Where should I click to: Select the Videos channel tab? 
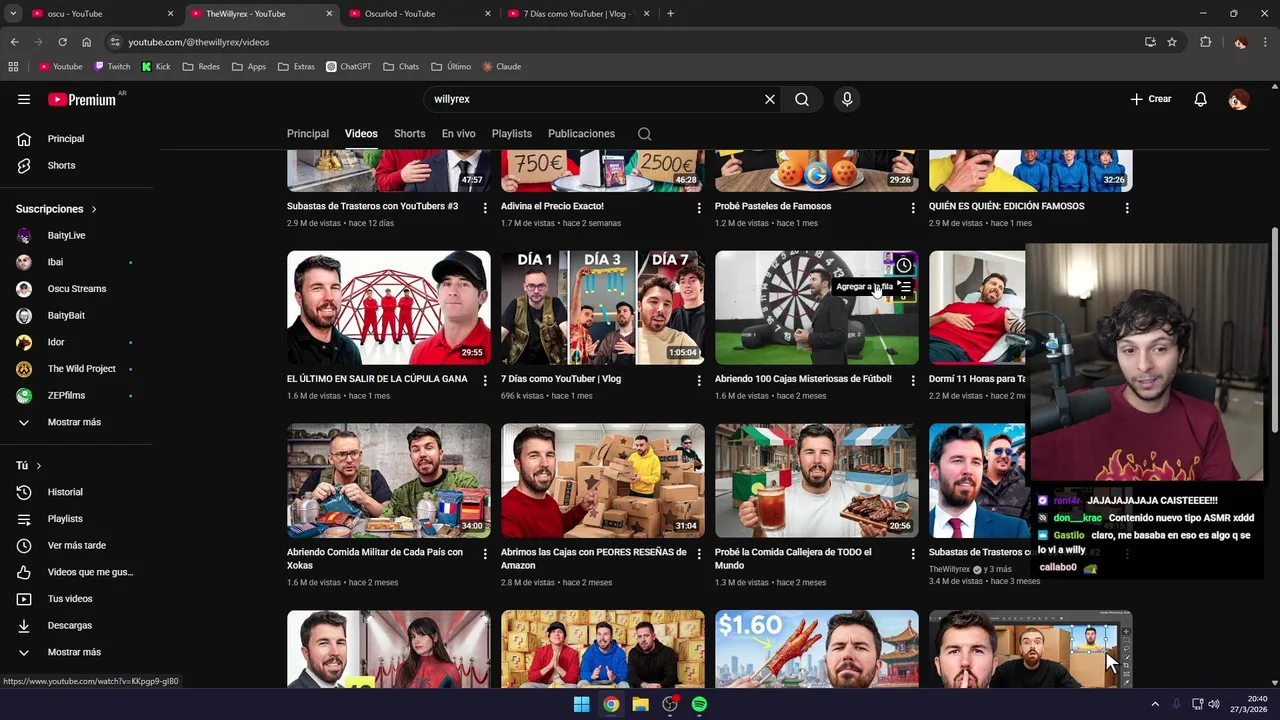pos(361,134)
